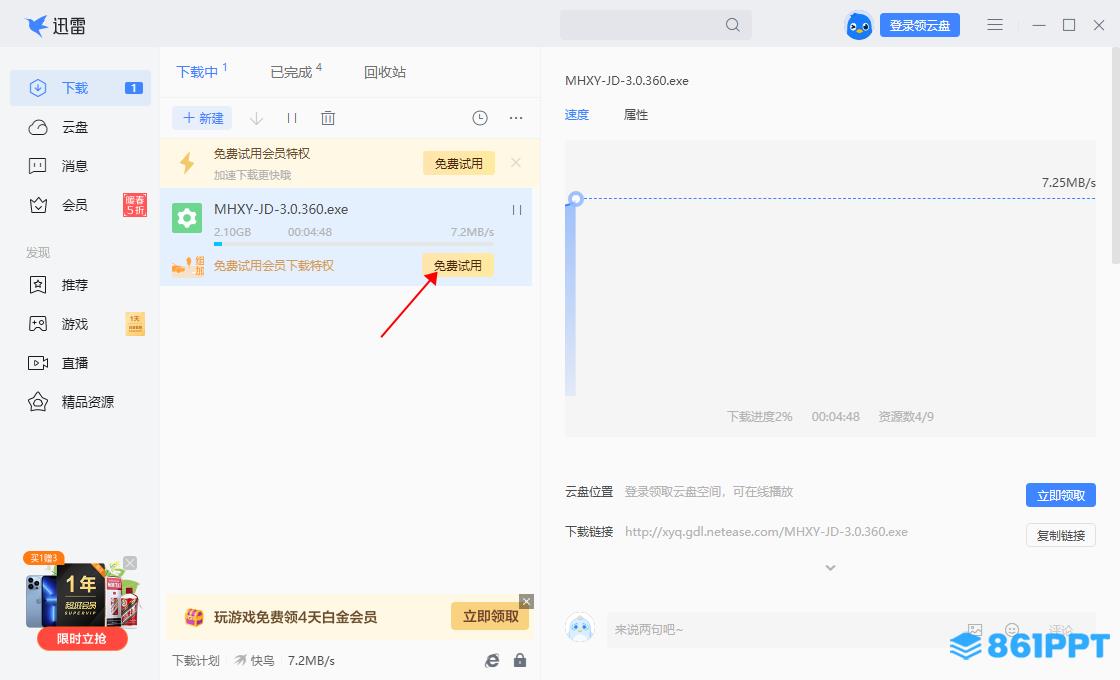Open the 下载 section in sidebar
This screenshot has height=680, width=1120.
pos(80,88)
